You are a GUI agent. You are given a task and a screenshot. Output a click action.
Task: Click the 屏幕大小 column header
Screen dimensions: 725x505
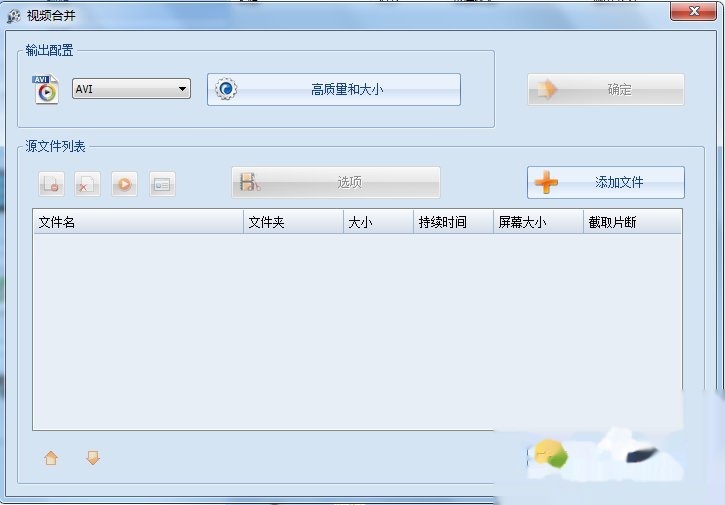(x=538, y=222)
